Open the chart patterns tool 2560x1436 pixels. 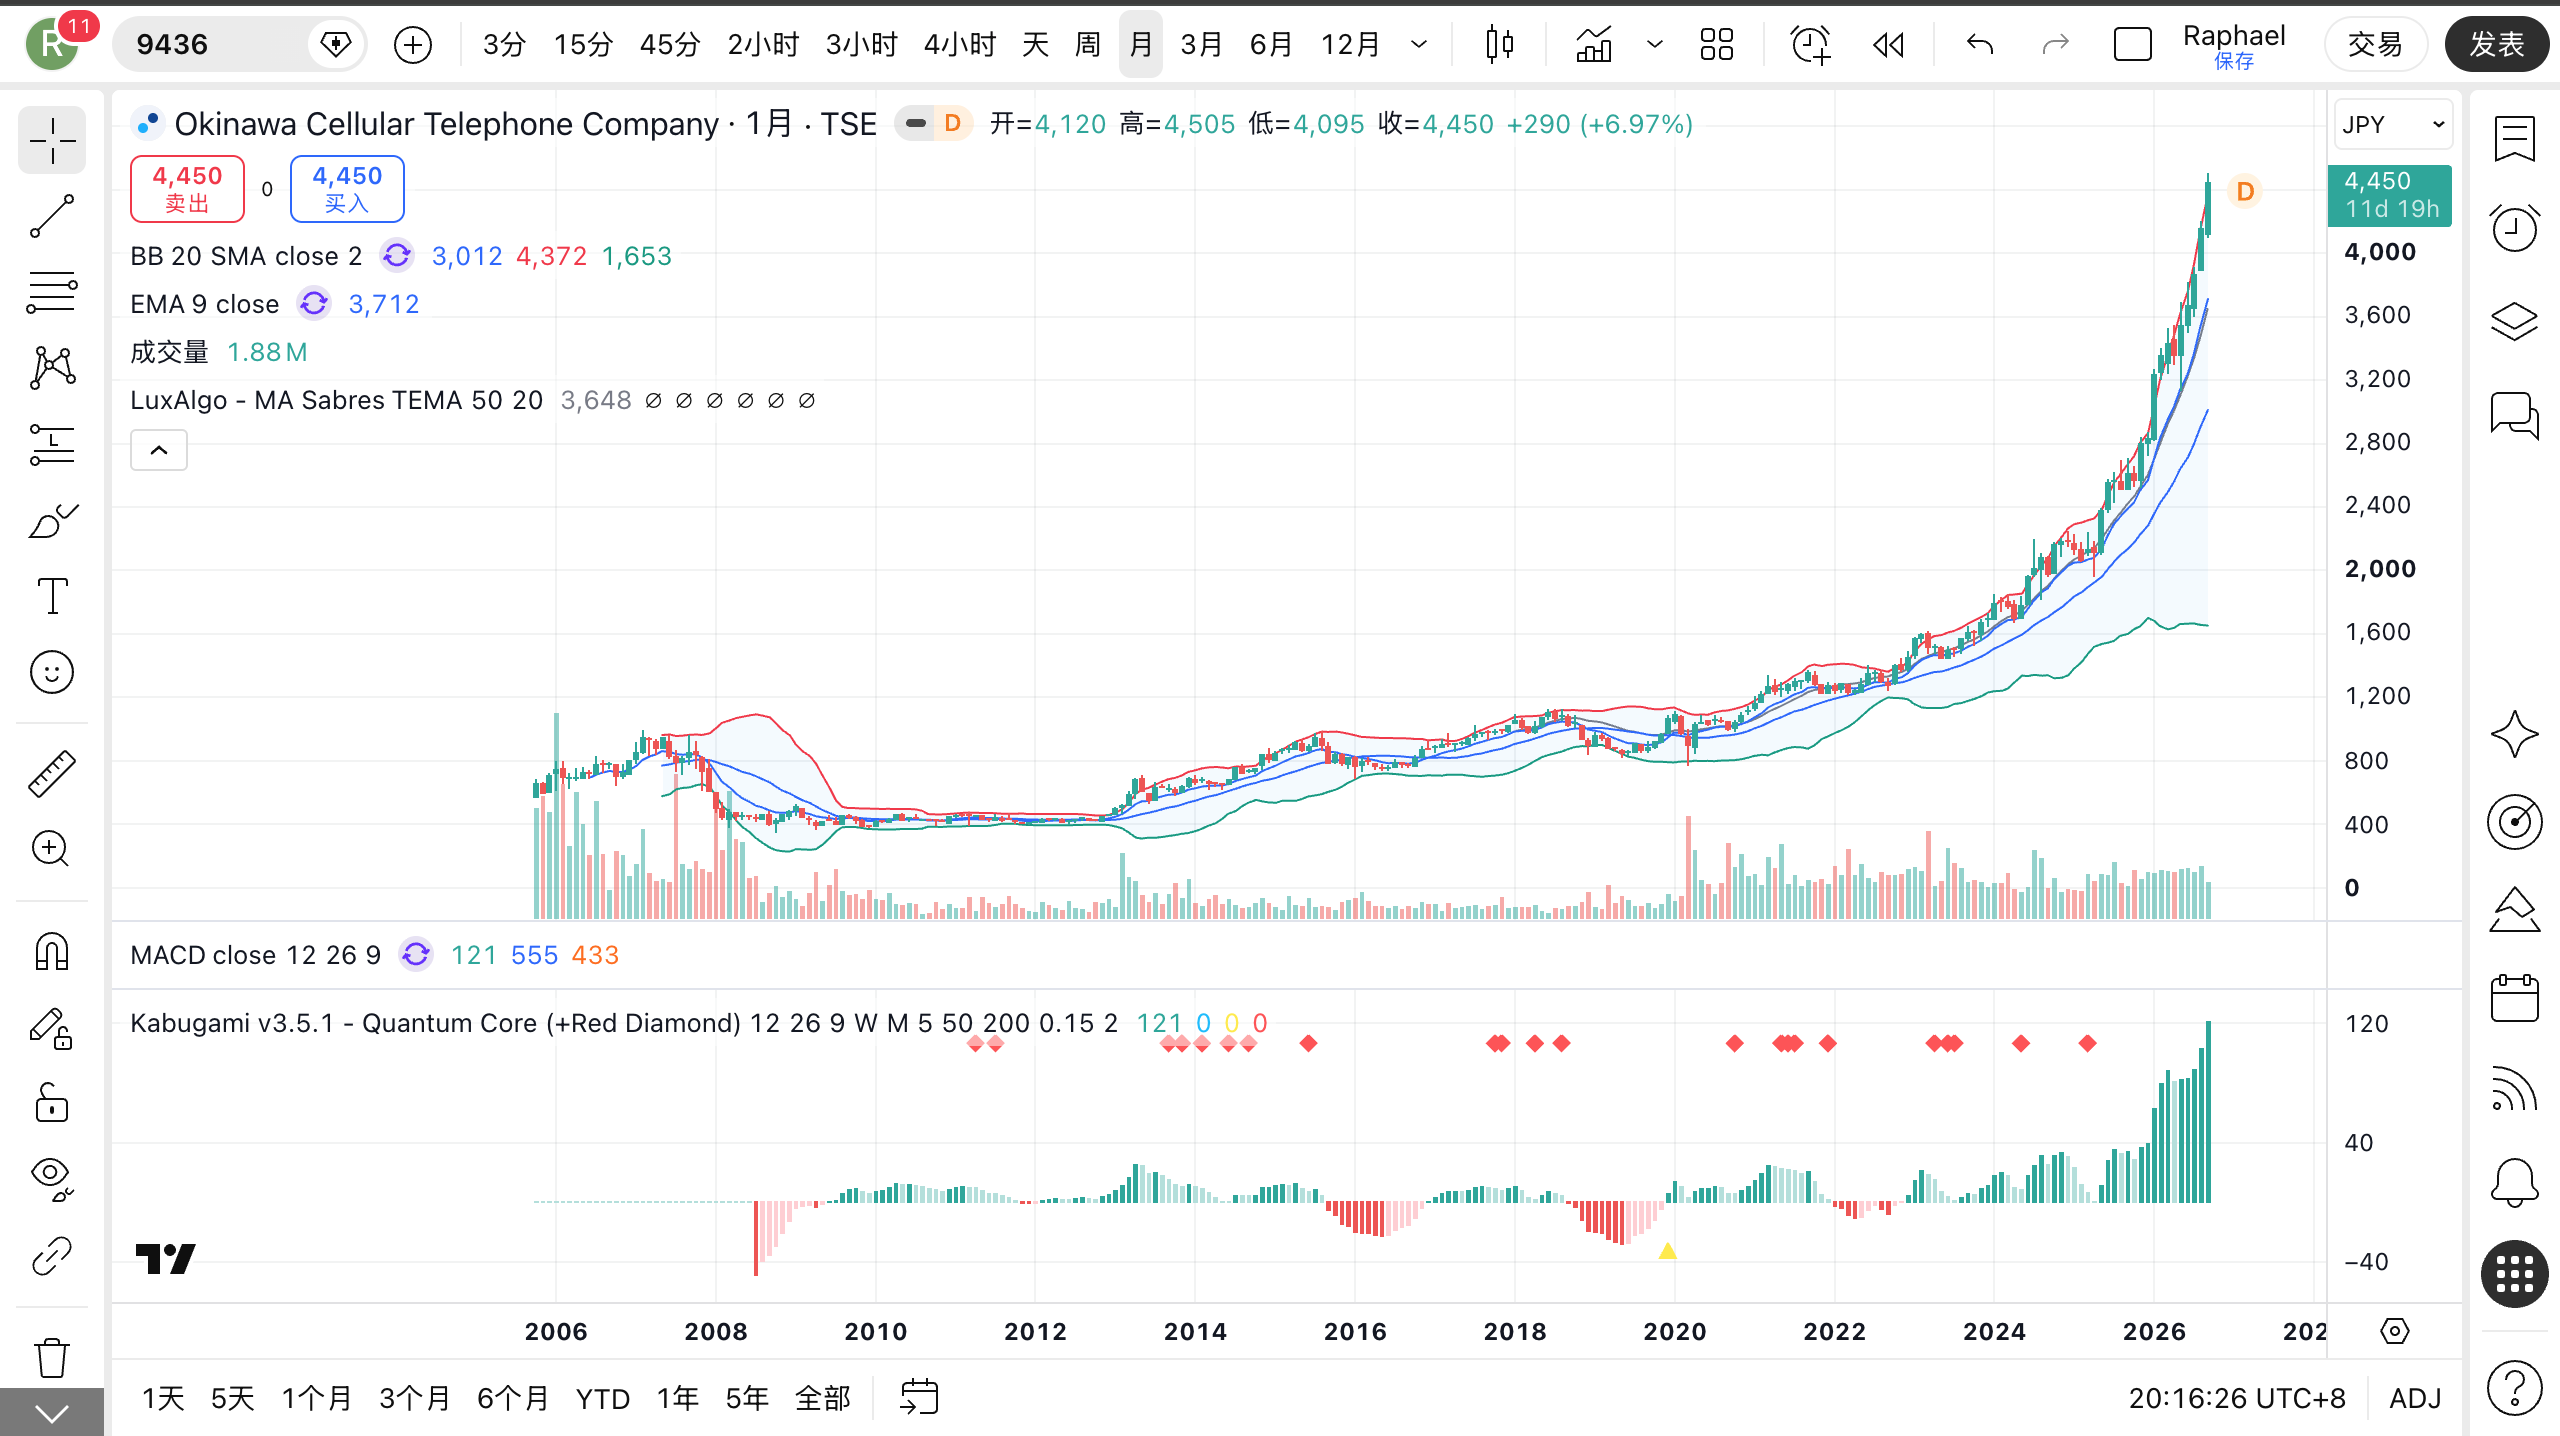pos(52,368)
